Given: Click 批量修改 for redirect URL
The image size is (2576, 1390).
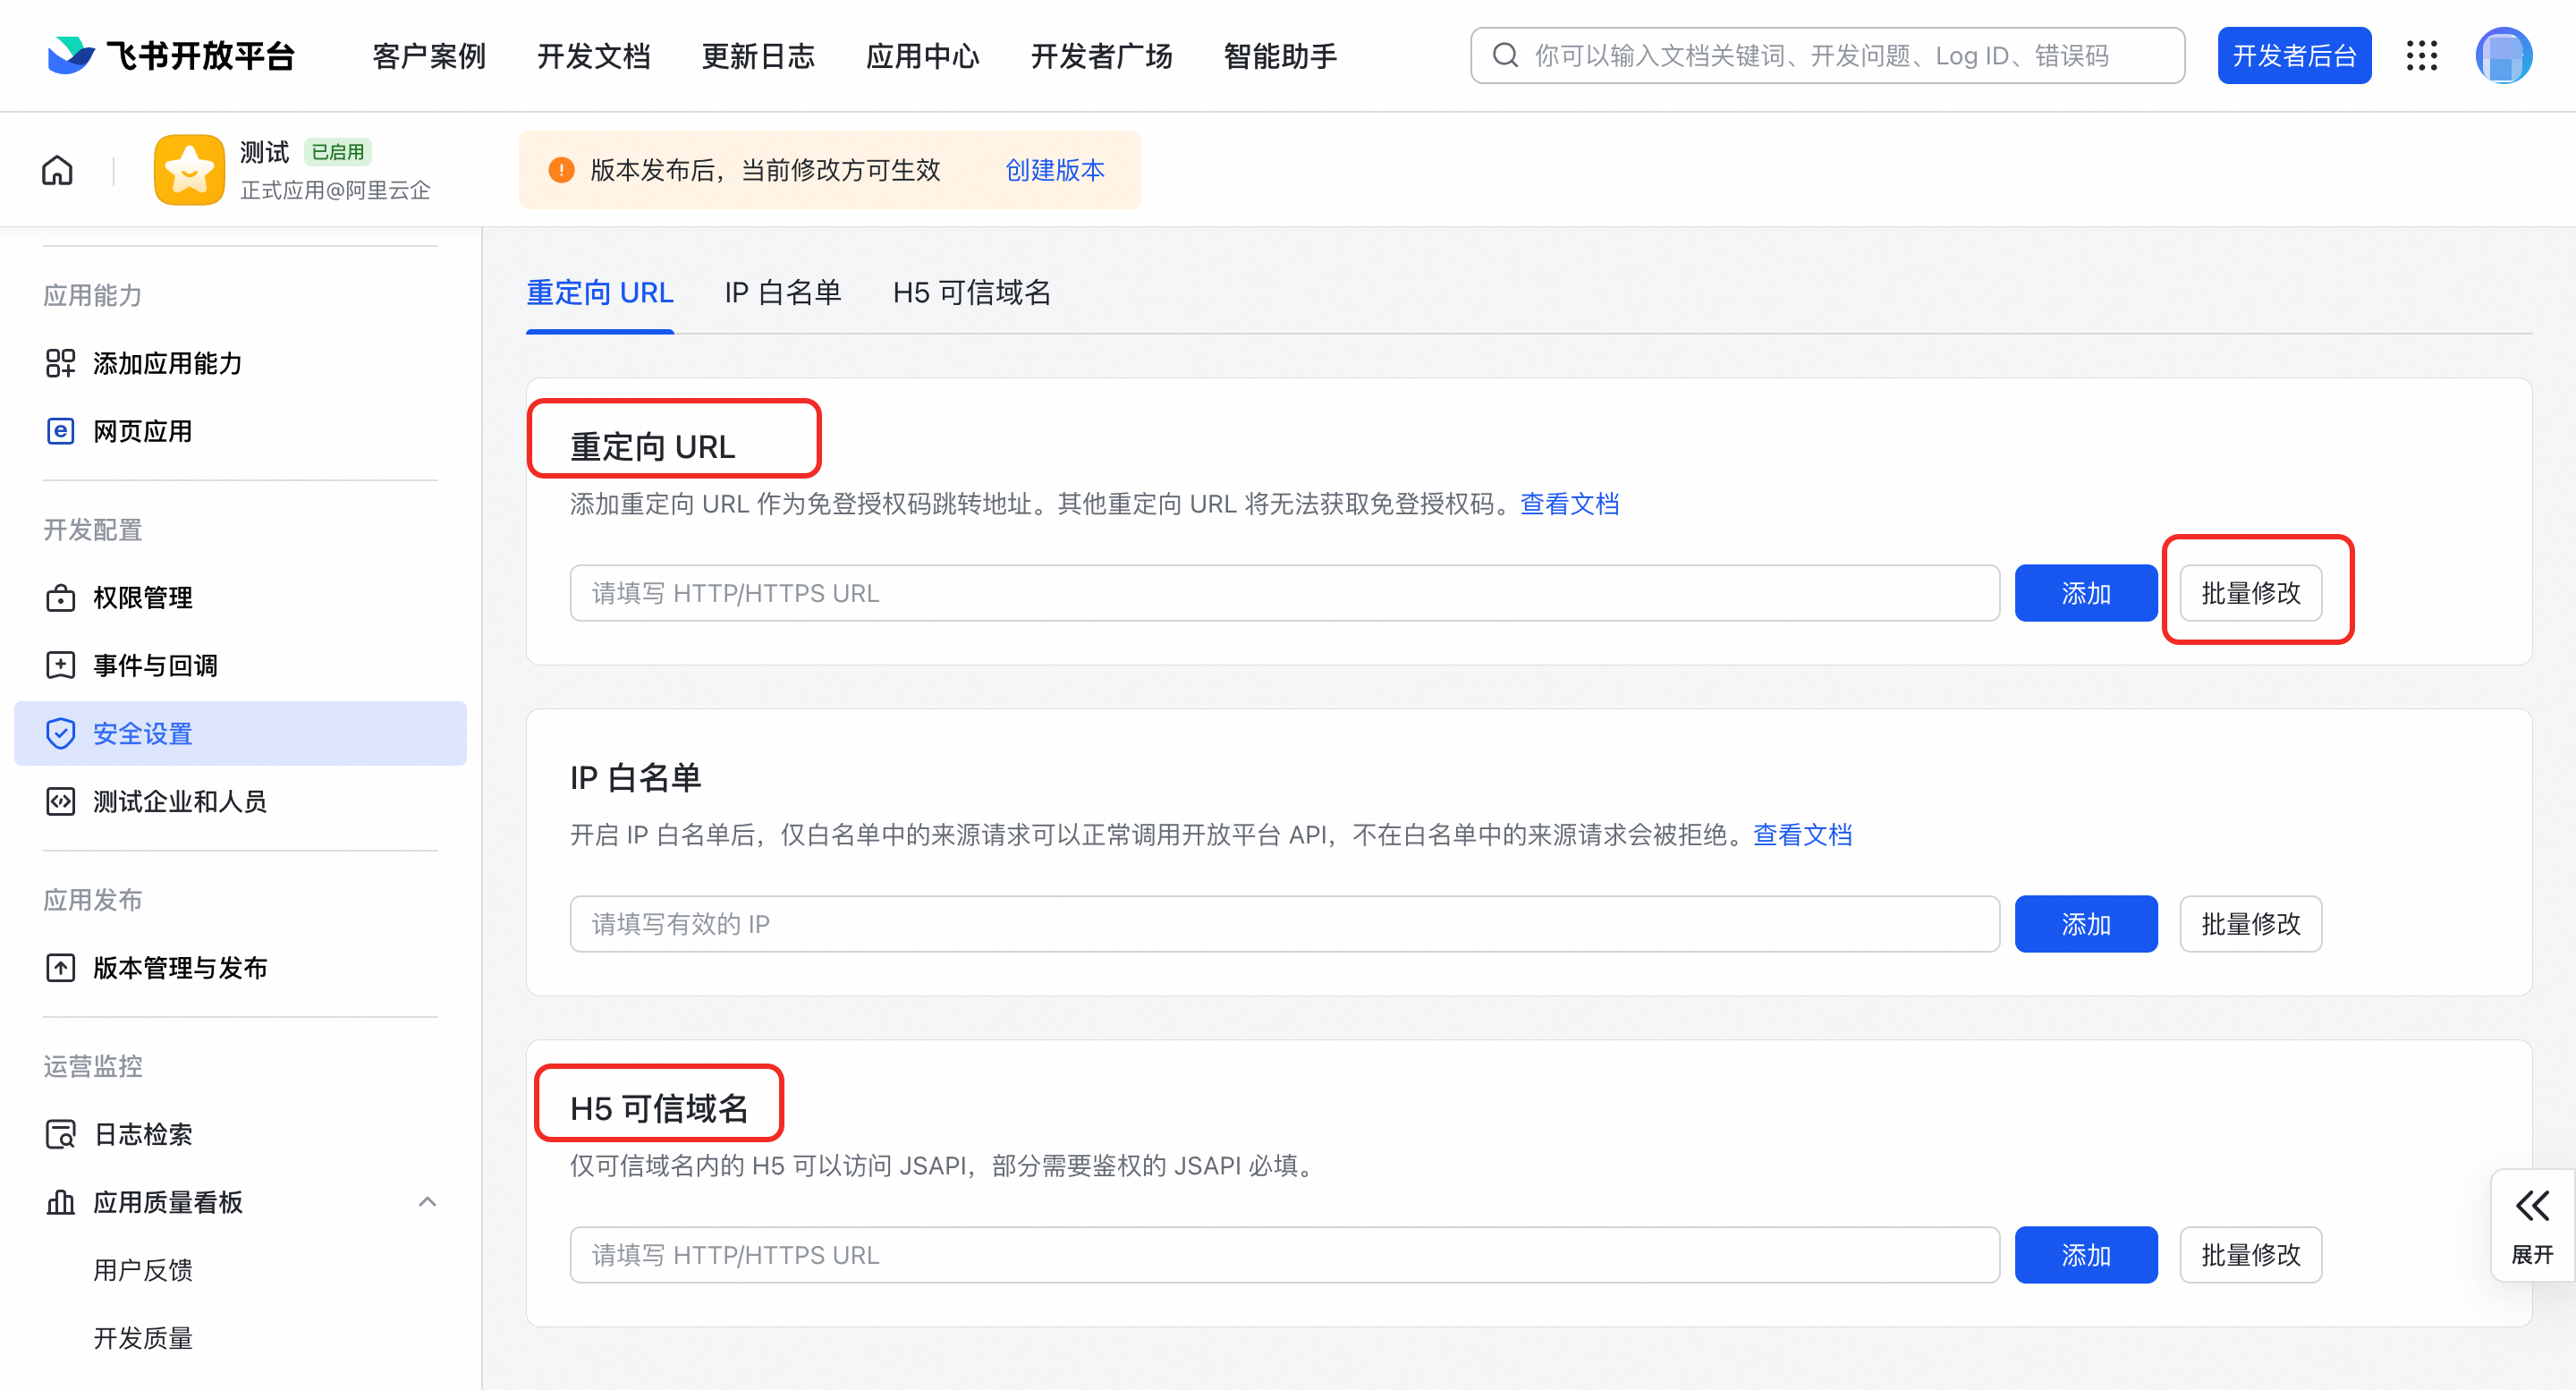Looking at the screenshot, I should (x=2250, y=593).
